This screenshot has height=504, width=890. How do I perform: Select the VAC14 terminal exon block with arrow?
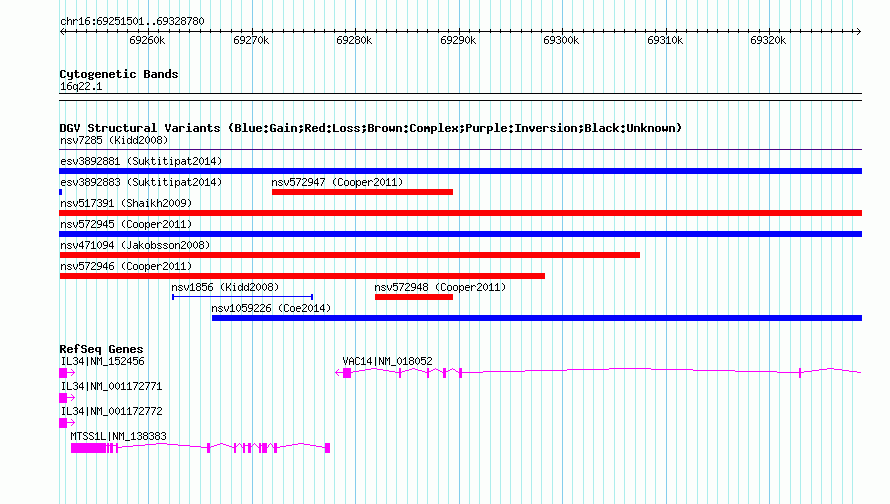343,373
